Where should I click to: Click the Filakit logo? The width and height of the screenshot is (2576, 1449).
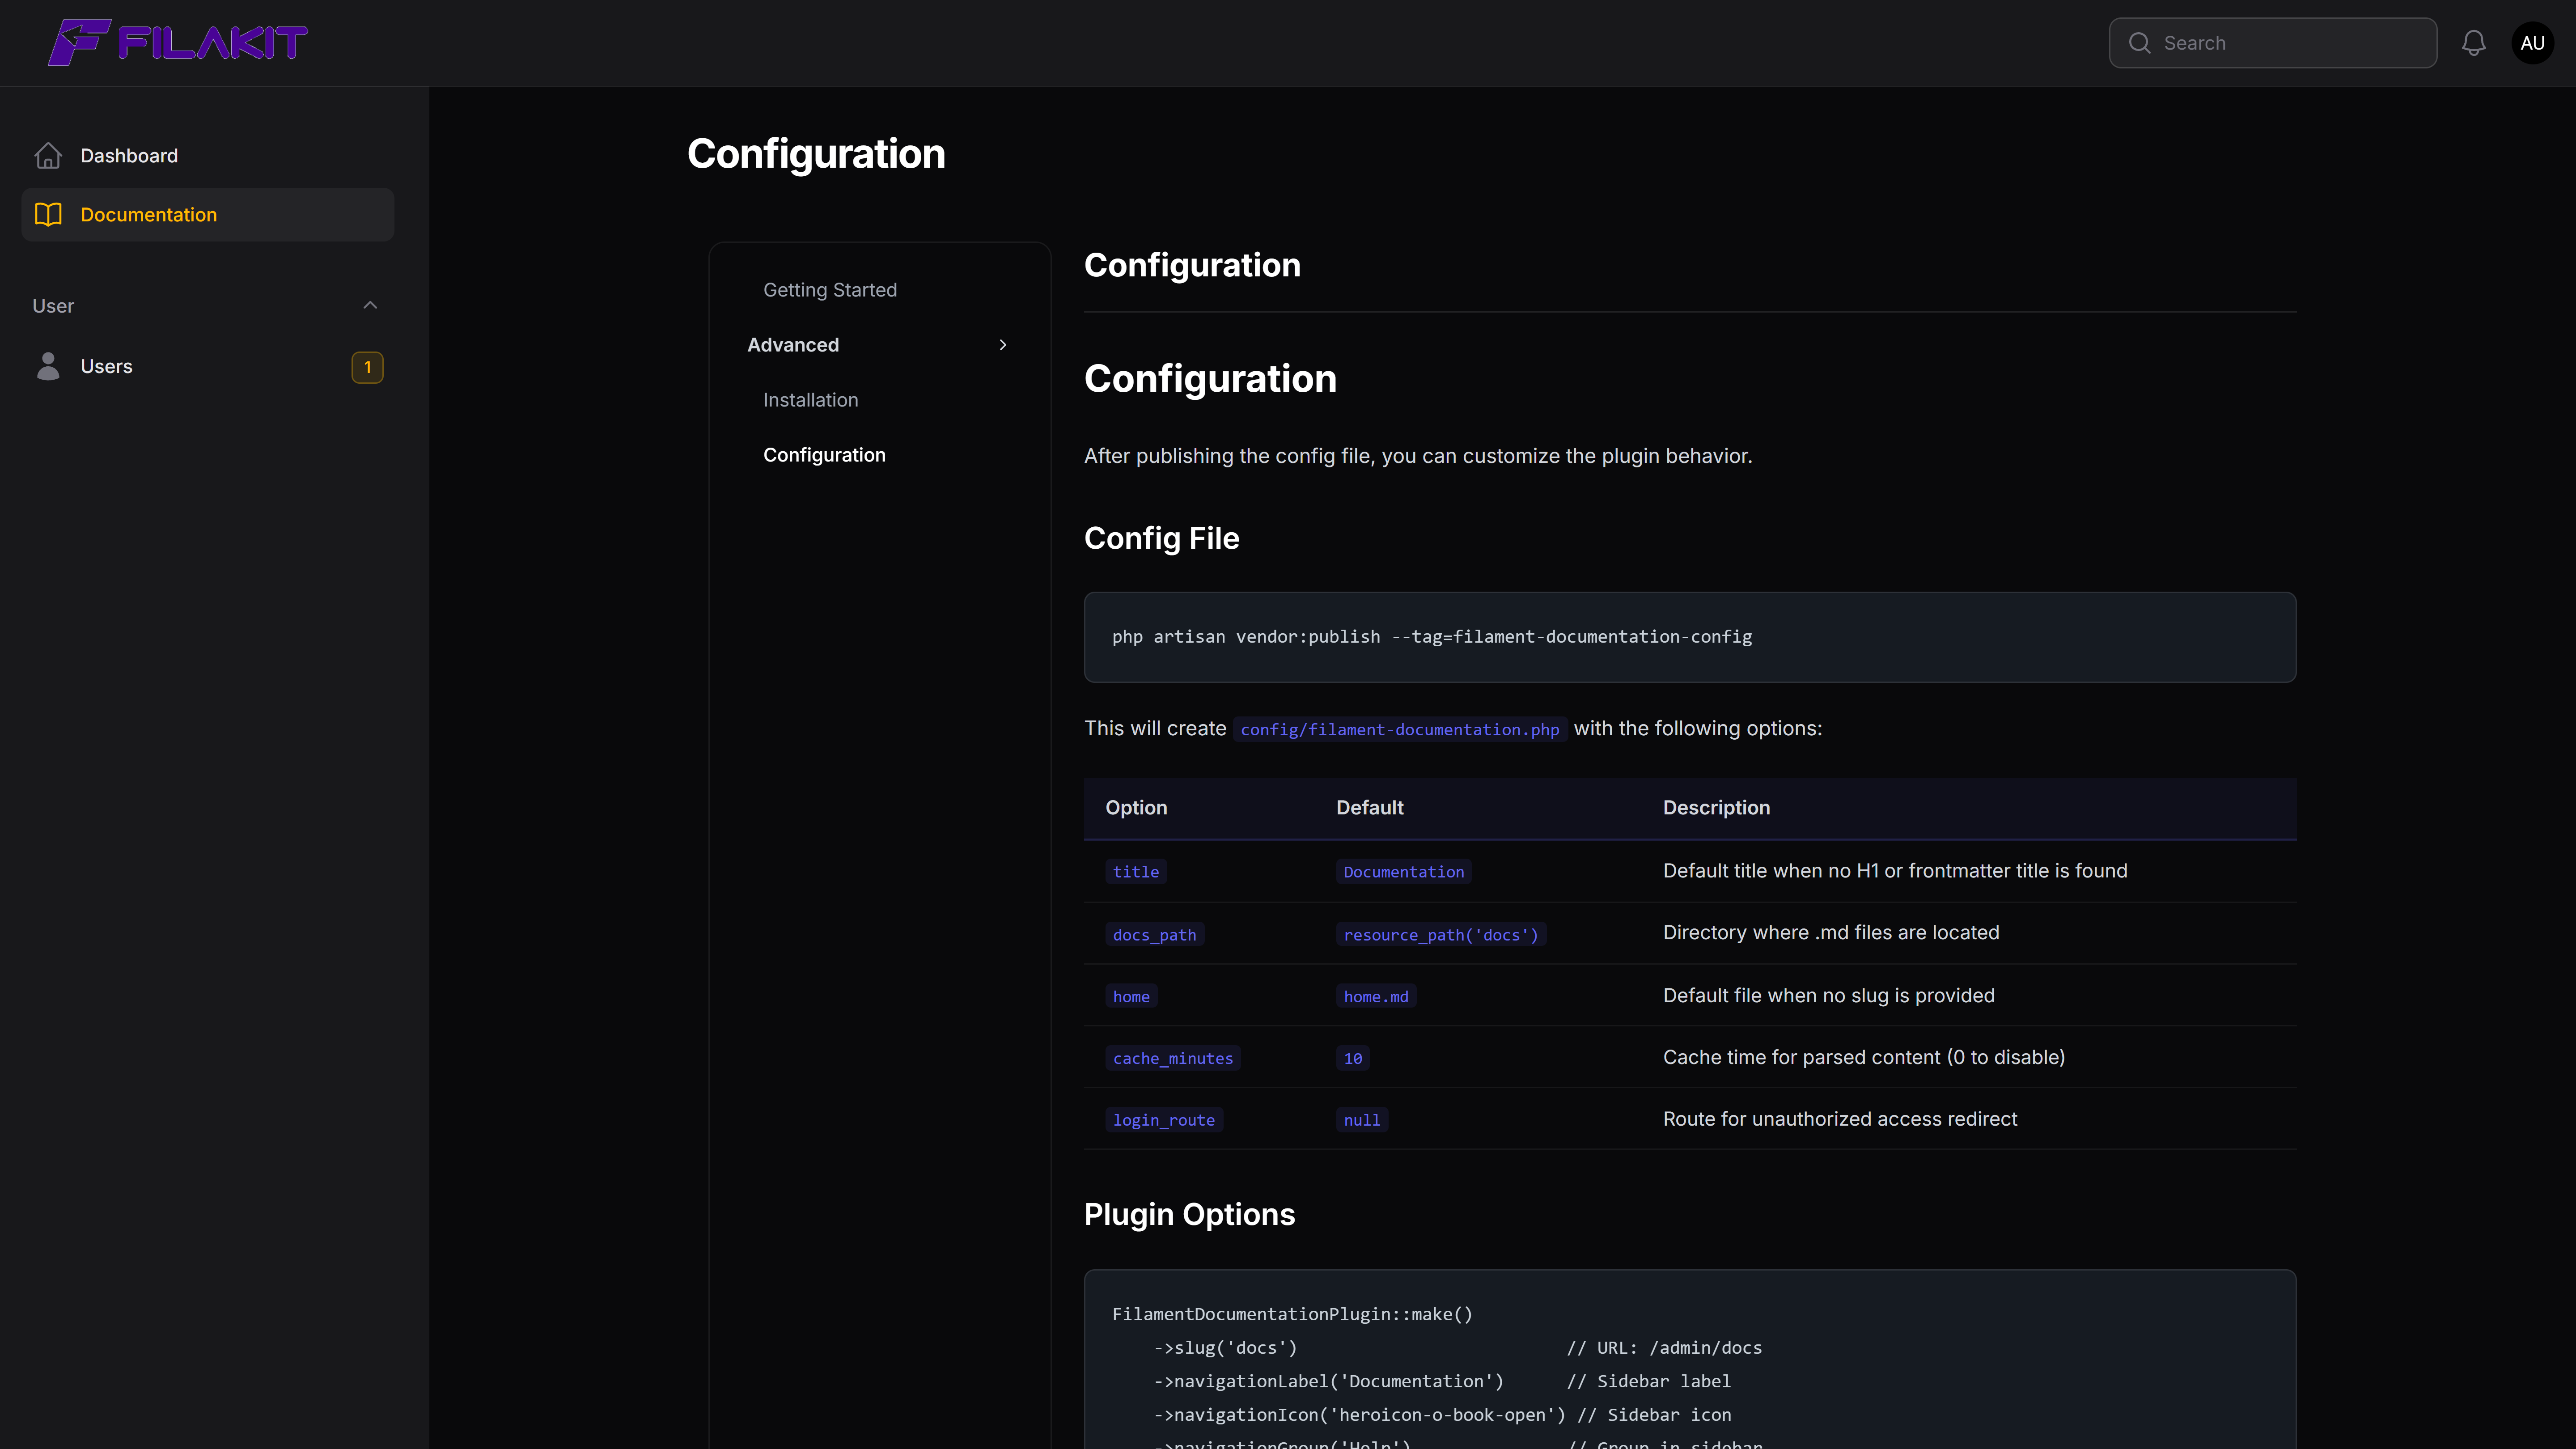[178, 43]
